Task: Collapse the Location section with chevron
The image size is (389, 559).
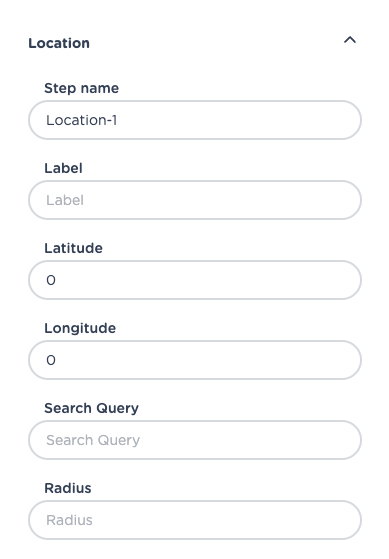Action: 350,40
